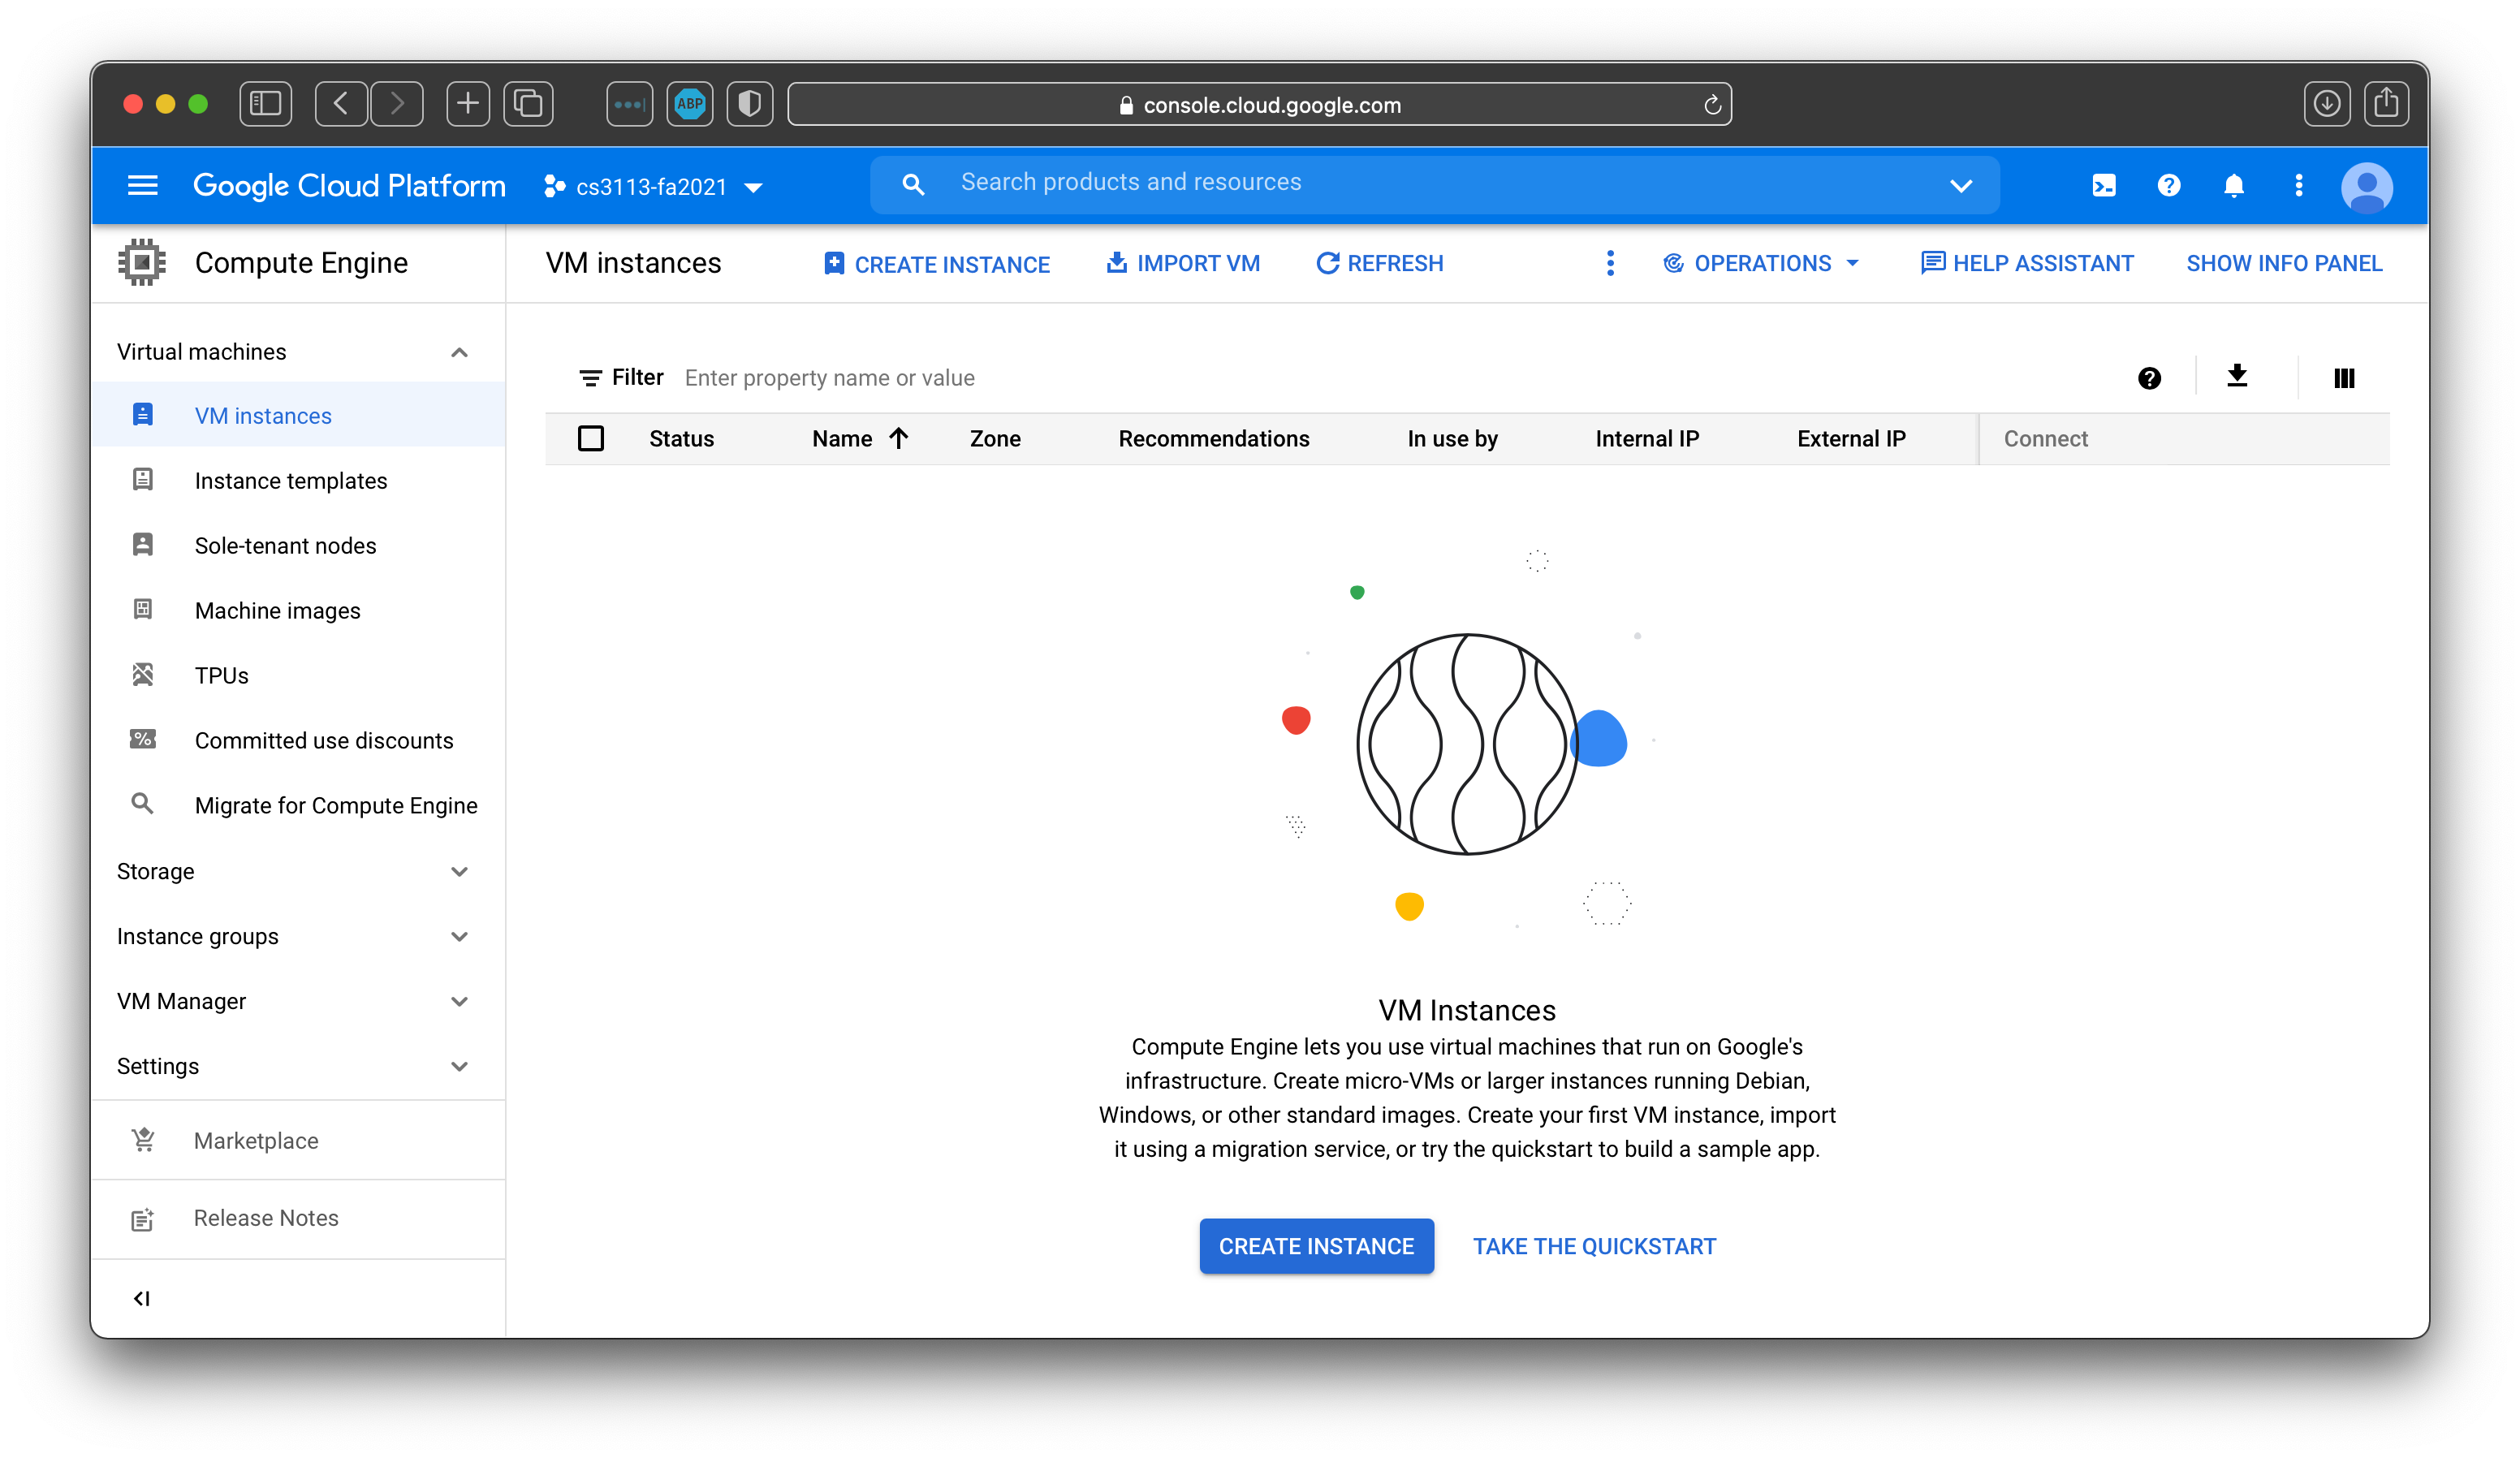
Task: Click the Internal IP column header
Action: coord(1647,438)
